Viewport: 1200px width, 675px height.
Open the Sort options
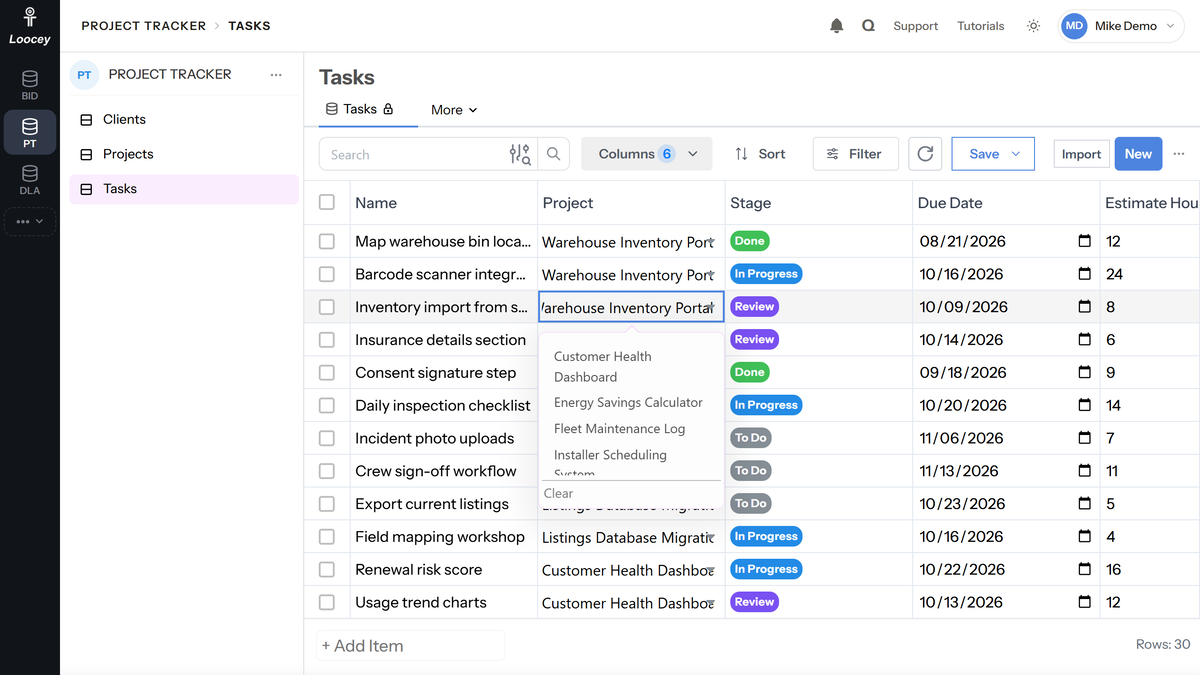point(760,154)
